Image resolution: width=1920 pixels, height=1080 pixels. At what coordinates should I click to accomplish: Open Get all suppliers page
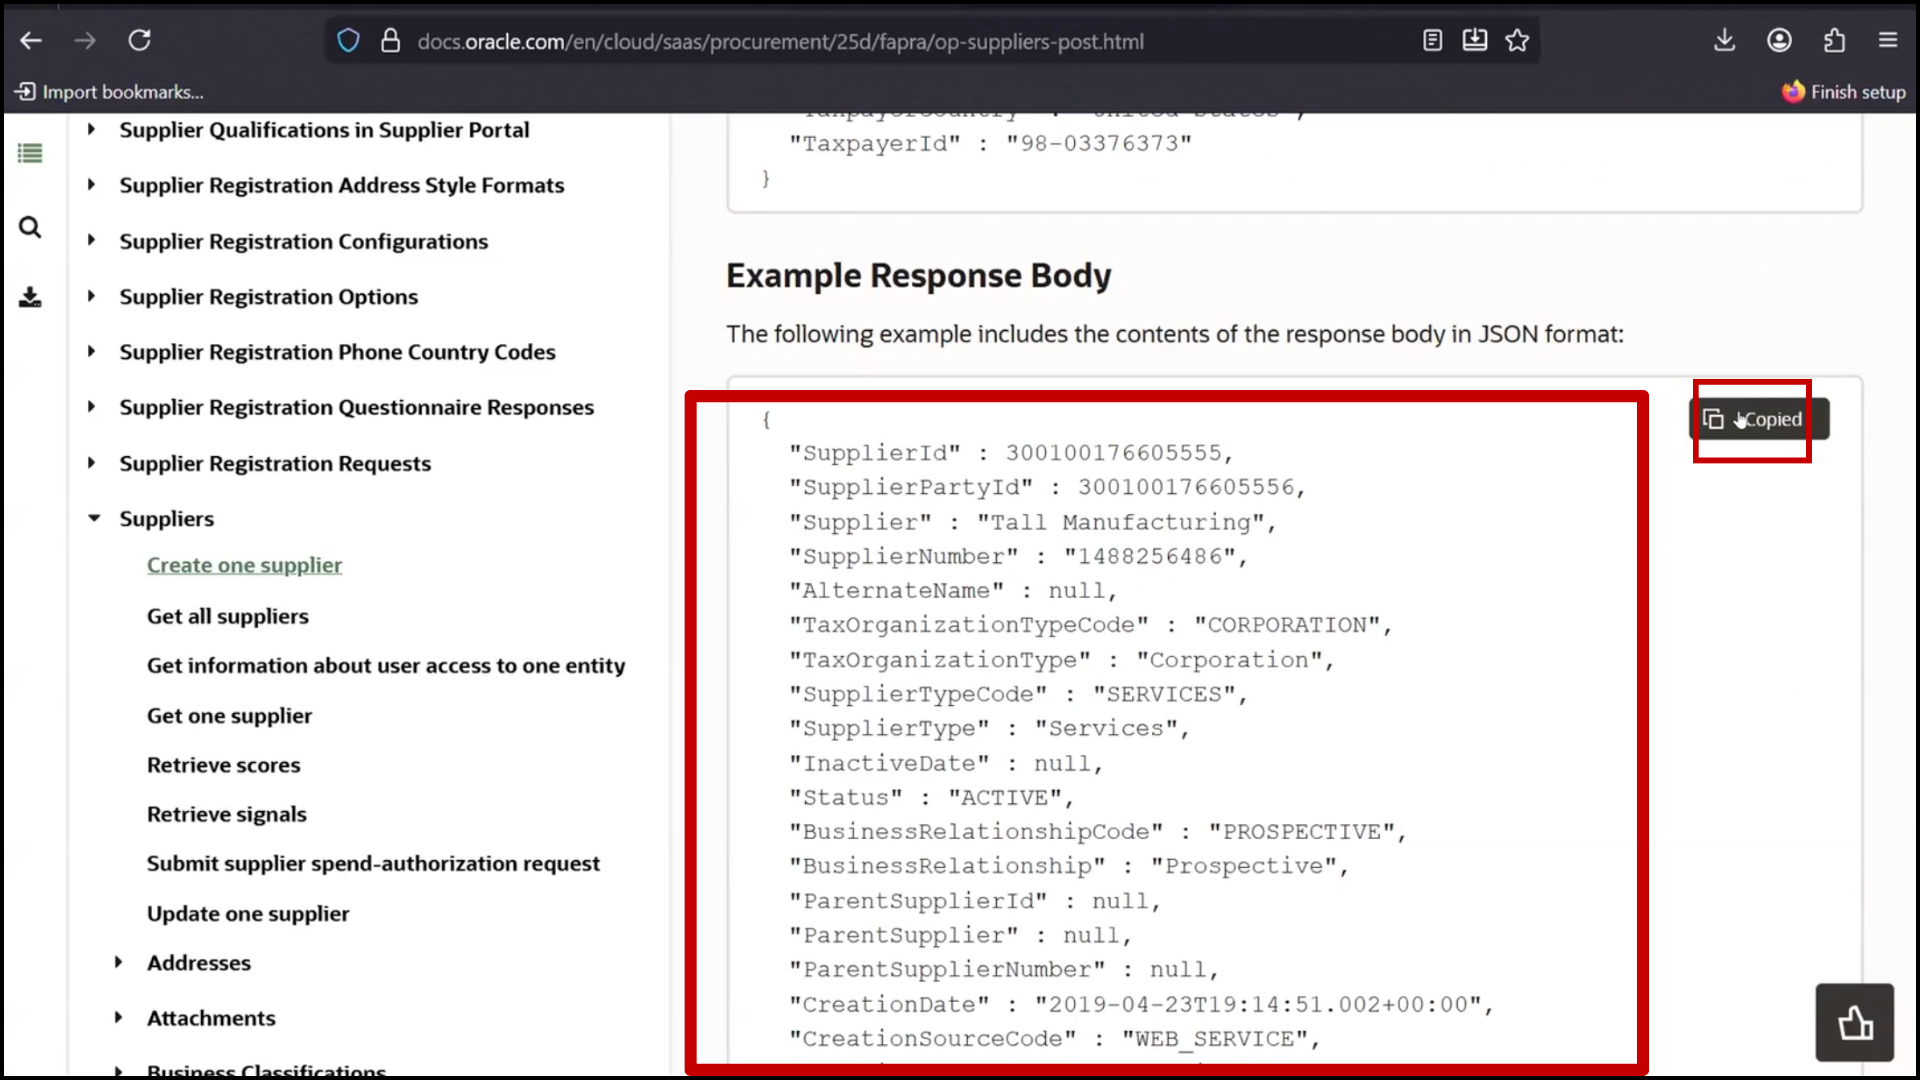tap(228, 616)
